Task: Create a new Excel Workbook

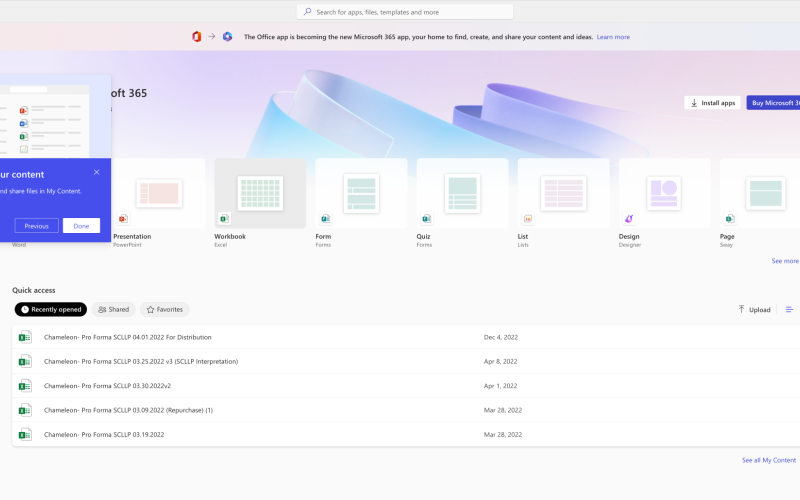Action: point(260,193)
